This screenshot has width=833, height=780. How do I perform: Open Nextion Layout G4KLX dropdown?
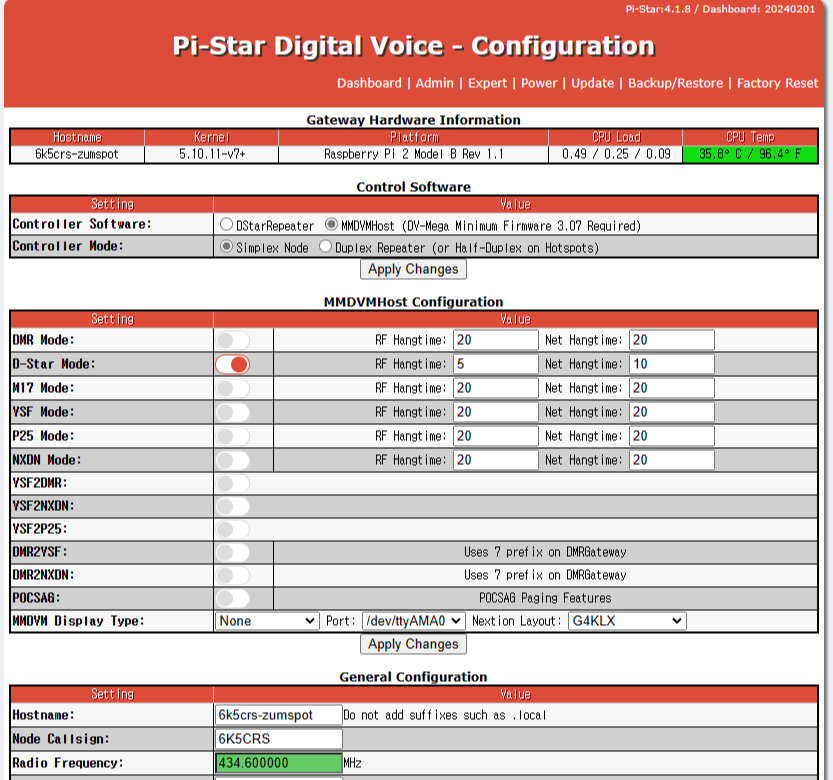pyautogui.click(x=627, y=621)
